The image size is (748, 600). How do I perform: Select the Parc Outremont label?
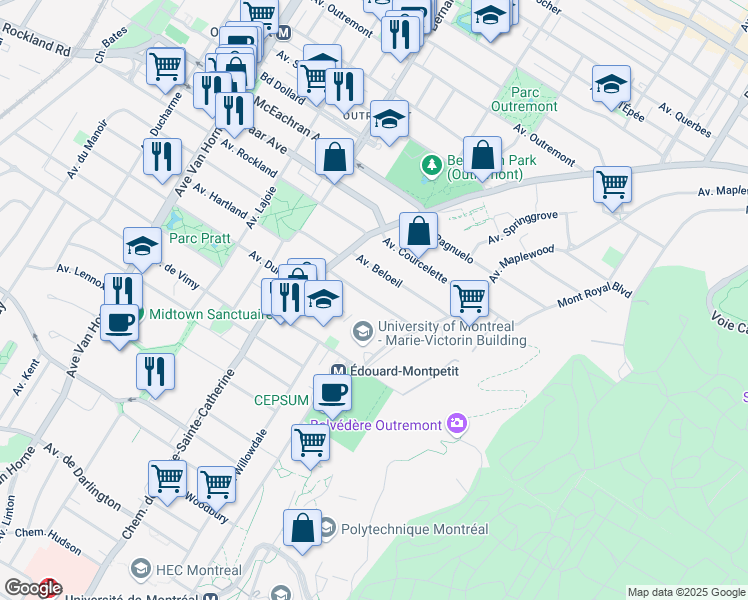click(524, 99)
